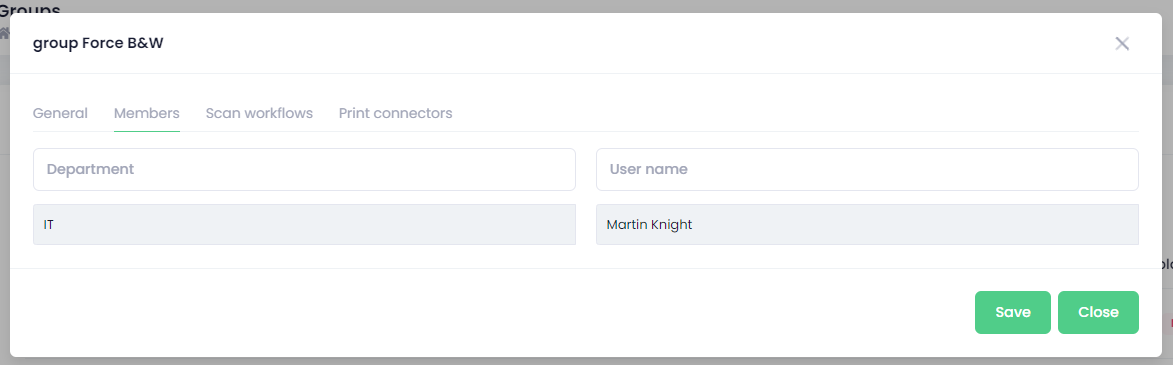The image size is (1173, 365).
Task: Select the Members tab
Action: point(147,114)
